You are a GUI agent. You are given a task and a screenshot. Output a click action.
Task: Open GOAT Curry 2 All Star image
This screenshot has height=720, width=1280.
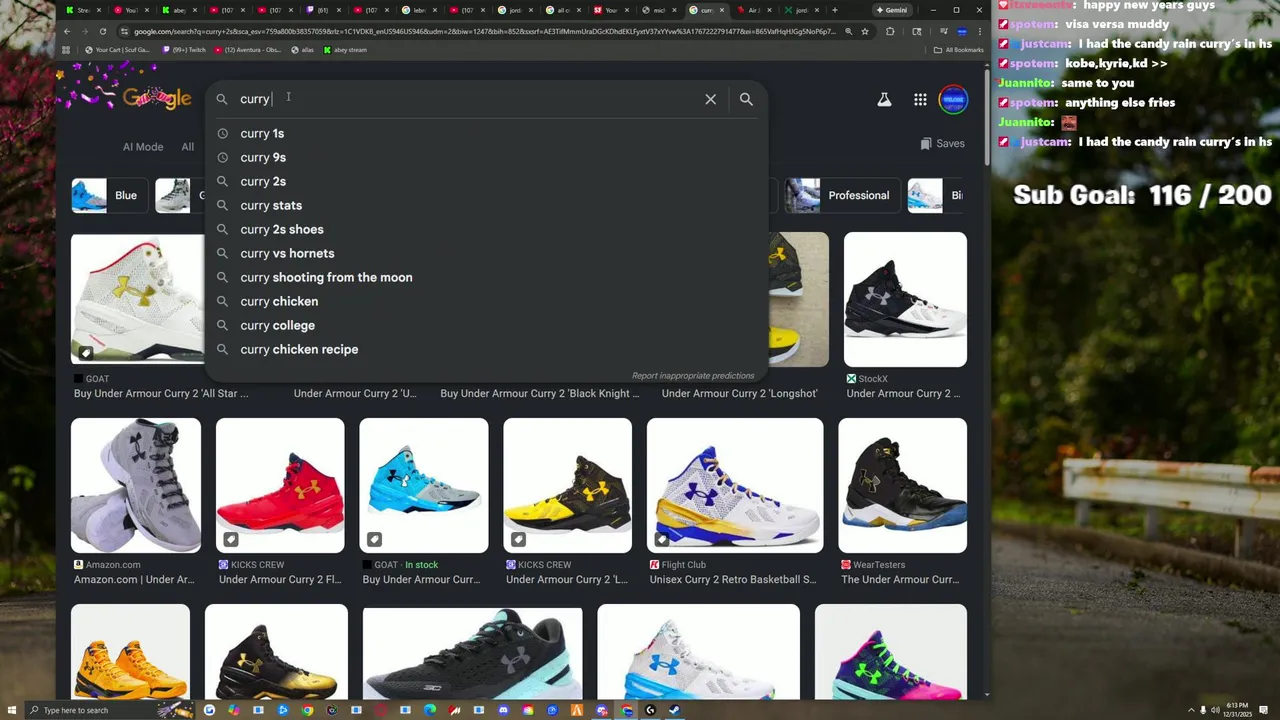pyautogui.click(x=137, y=298)
